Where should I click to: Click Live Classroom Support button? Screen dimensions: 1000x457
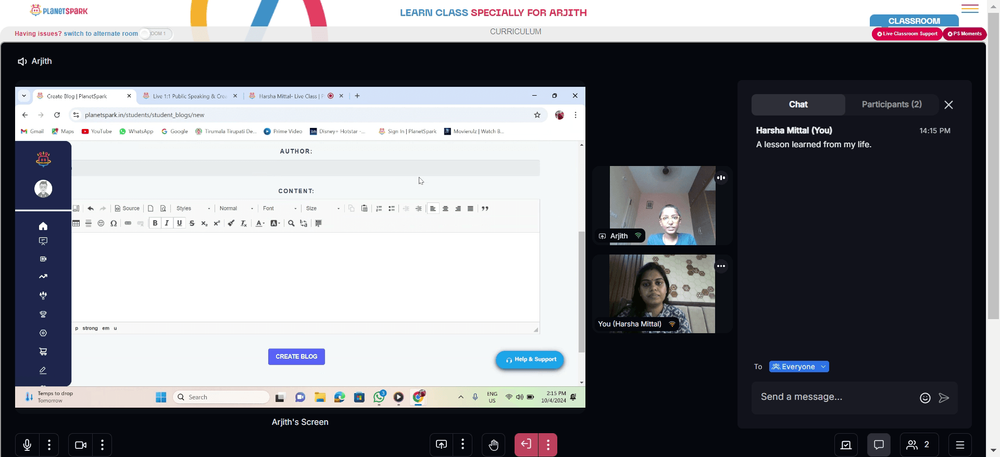[907, 34]
